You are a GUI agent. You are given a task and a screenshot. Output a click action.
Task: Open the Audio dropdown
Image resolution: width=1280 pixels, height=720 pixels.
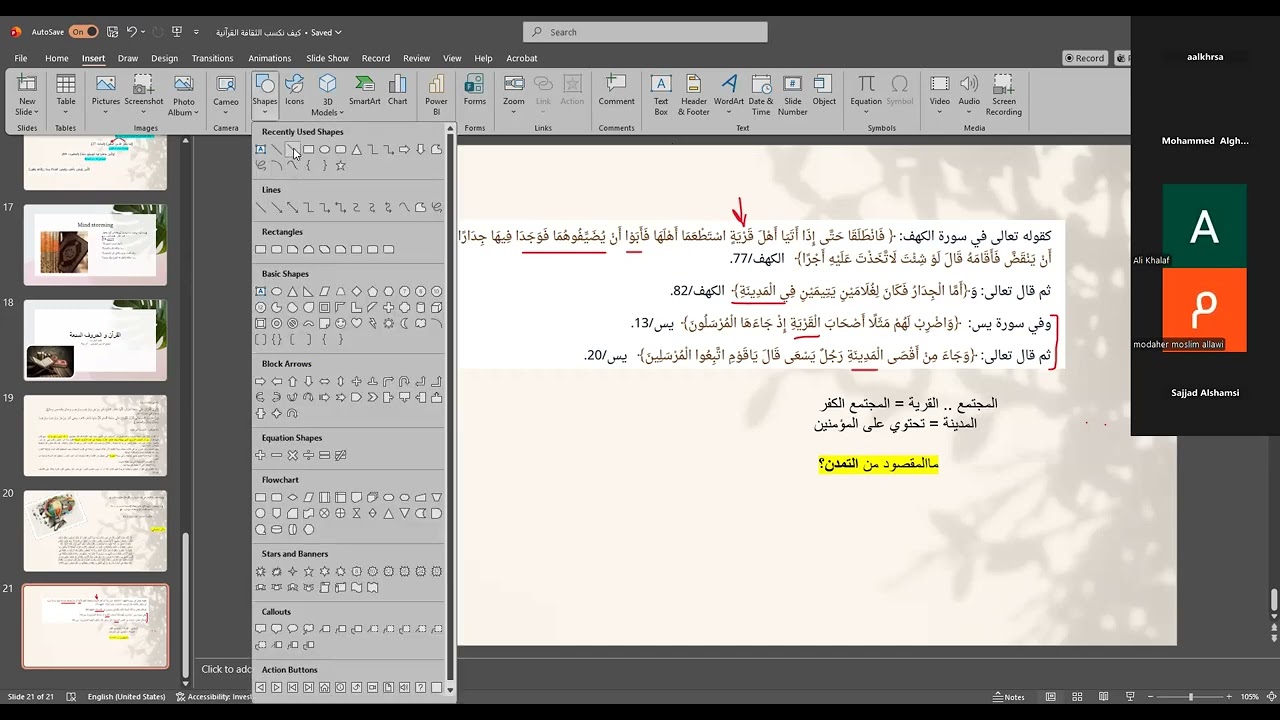(x=969, y=94)
